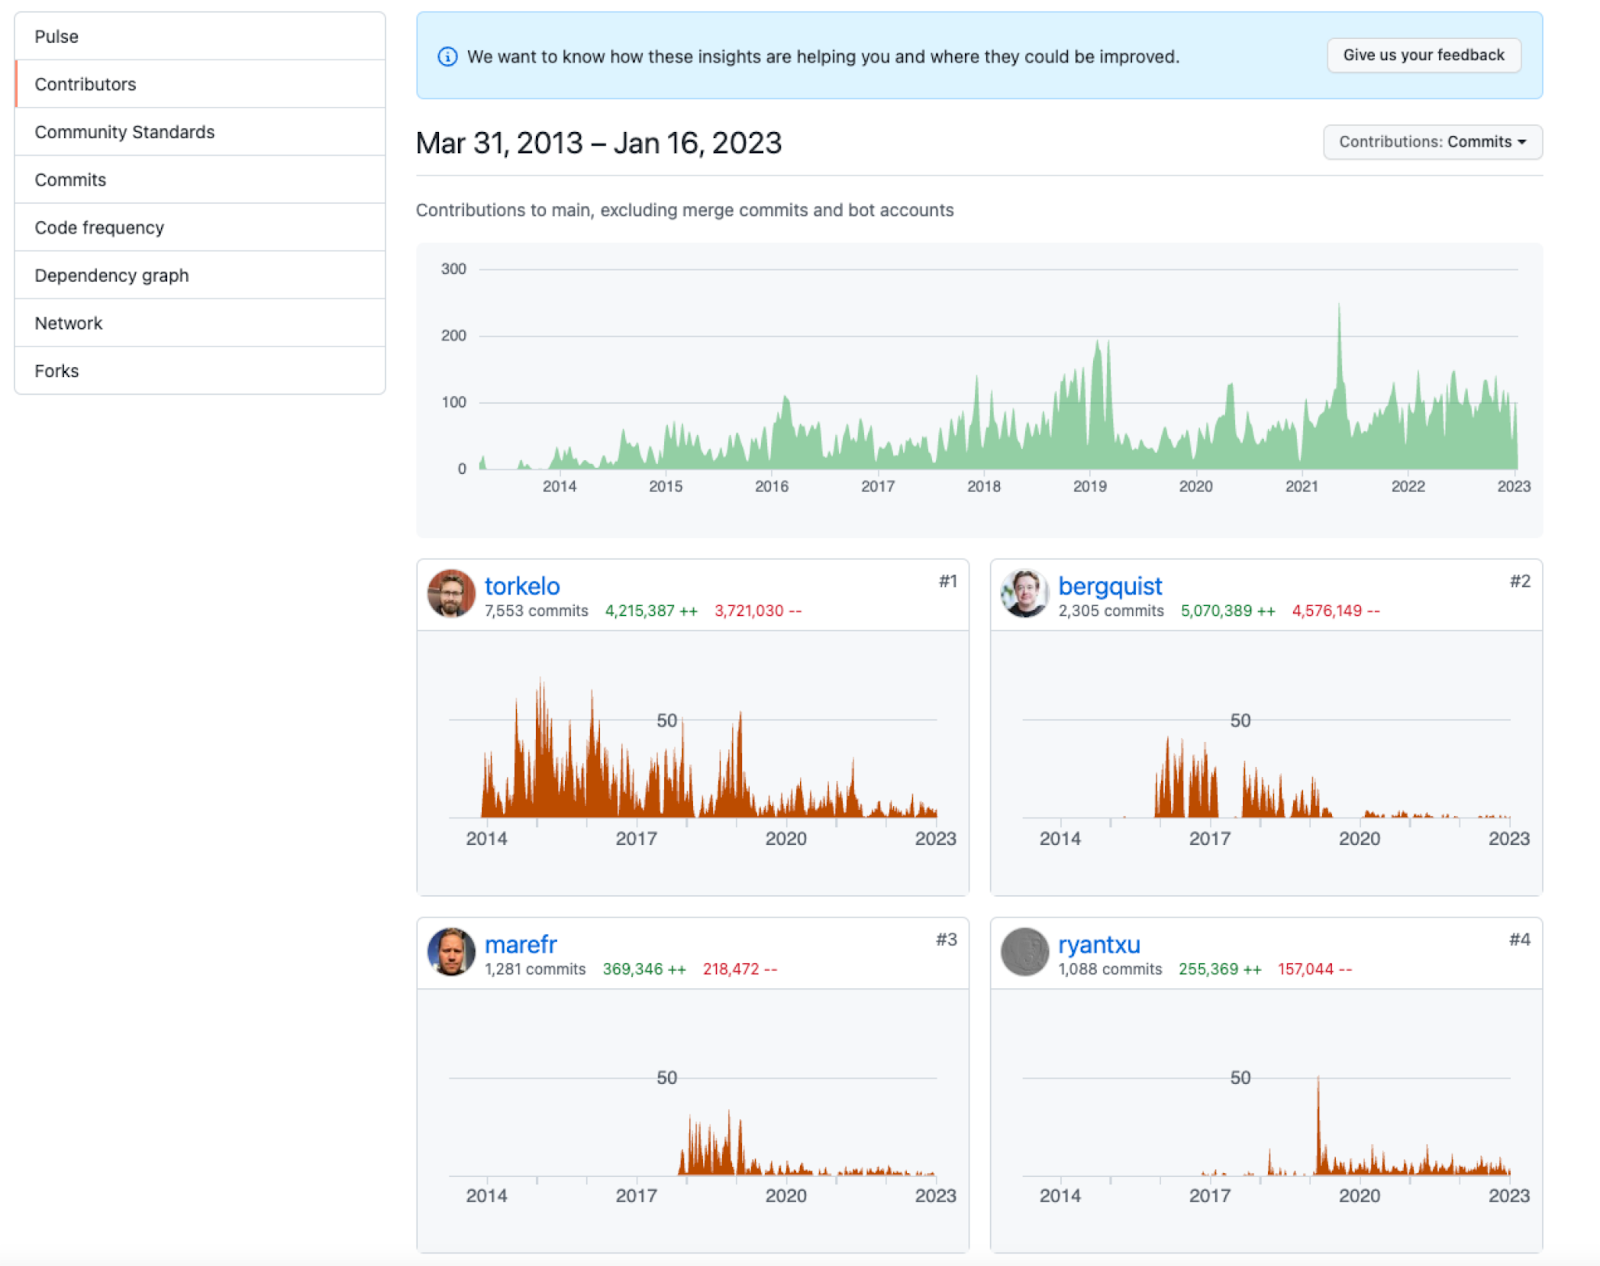The image size is (1600, 1266).
Task: Open Code frequency in the sidebar
Action: point(99,228)
